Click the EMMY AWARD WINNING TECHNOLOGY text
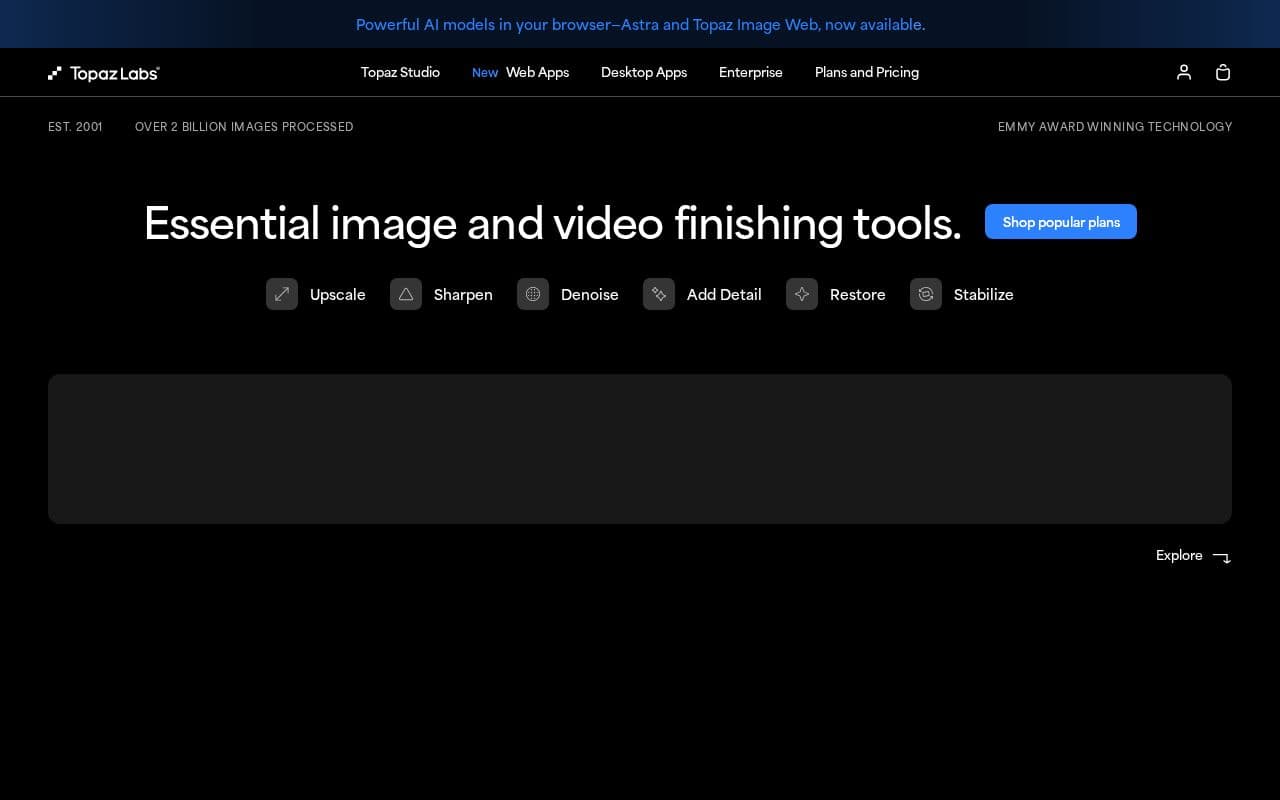Image resolution: width=1280 pixels, height=800 pixels. (1115, 127)
